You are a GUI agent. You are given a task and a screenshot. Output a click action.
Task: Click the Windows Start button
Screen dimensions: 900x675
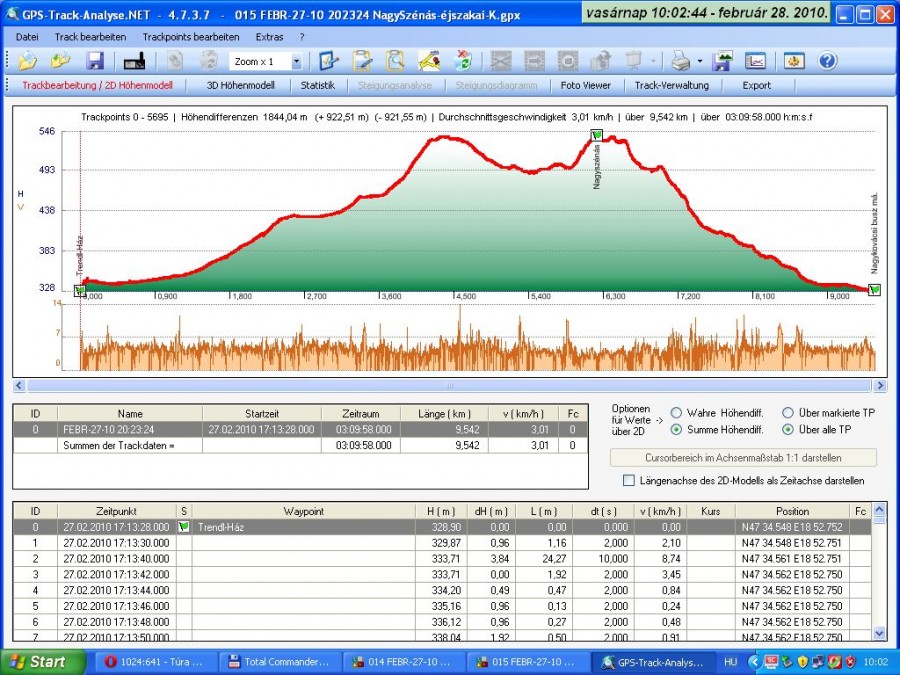click(x=40, y=662)
